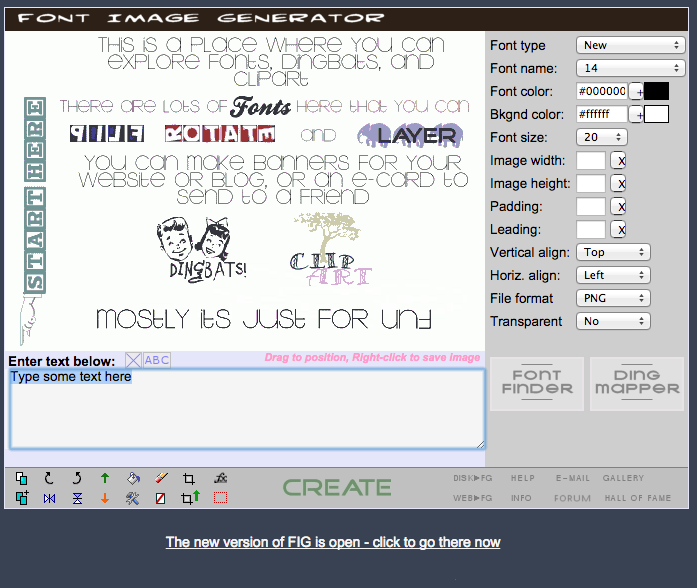Screen dimensions: 697x588
Task: Click the crop with green arrow icon
Action: coord(190,497)
